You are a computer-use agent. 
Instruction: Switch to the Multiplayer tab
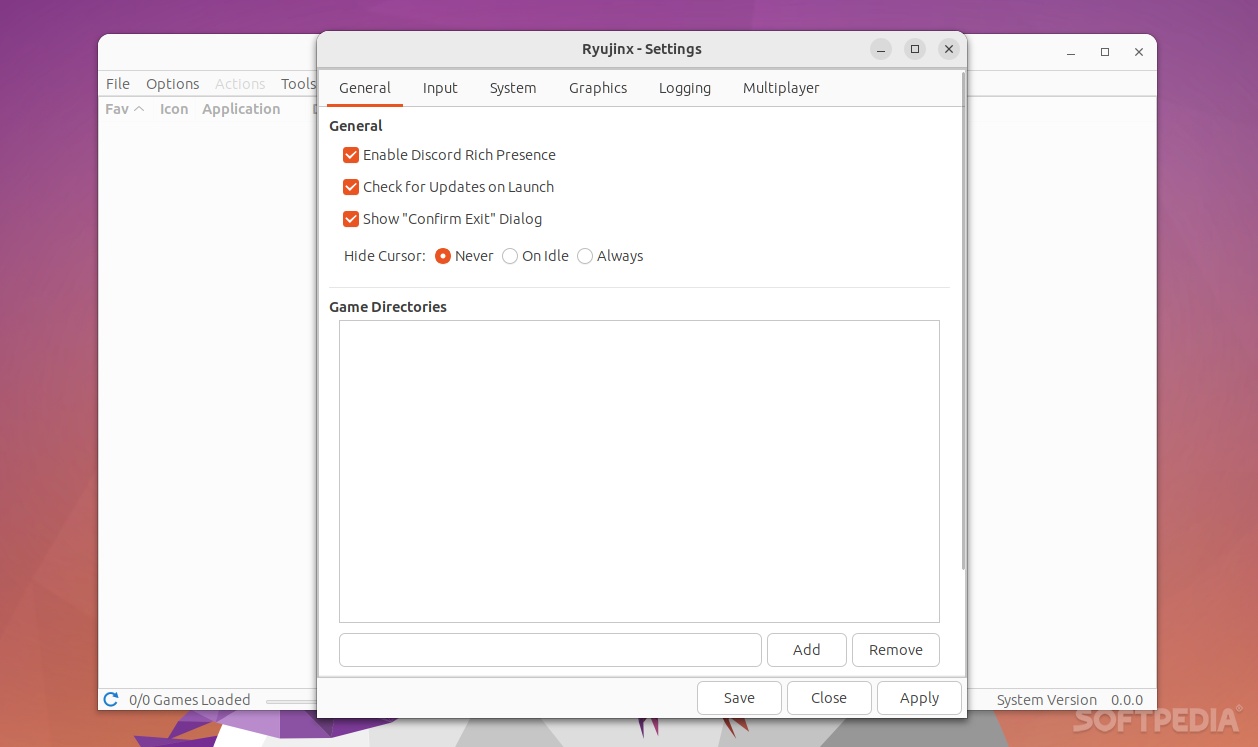click(781, 88)
